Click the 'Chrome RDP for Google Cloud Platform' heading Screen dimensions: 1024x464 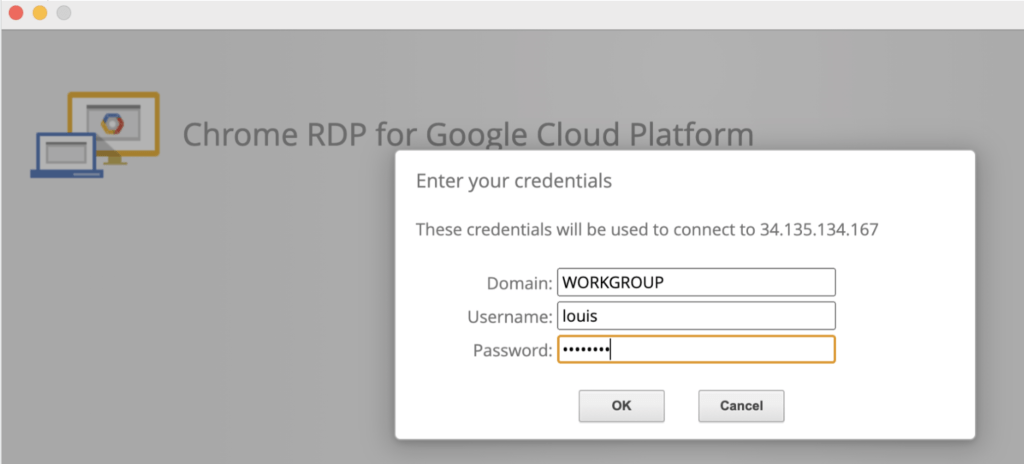click(467, 134)
